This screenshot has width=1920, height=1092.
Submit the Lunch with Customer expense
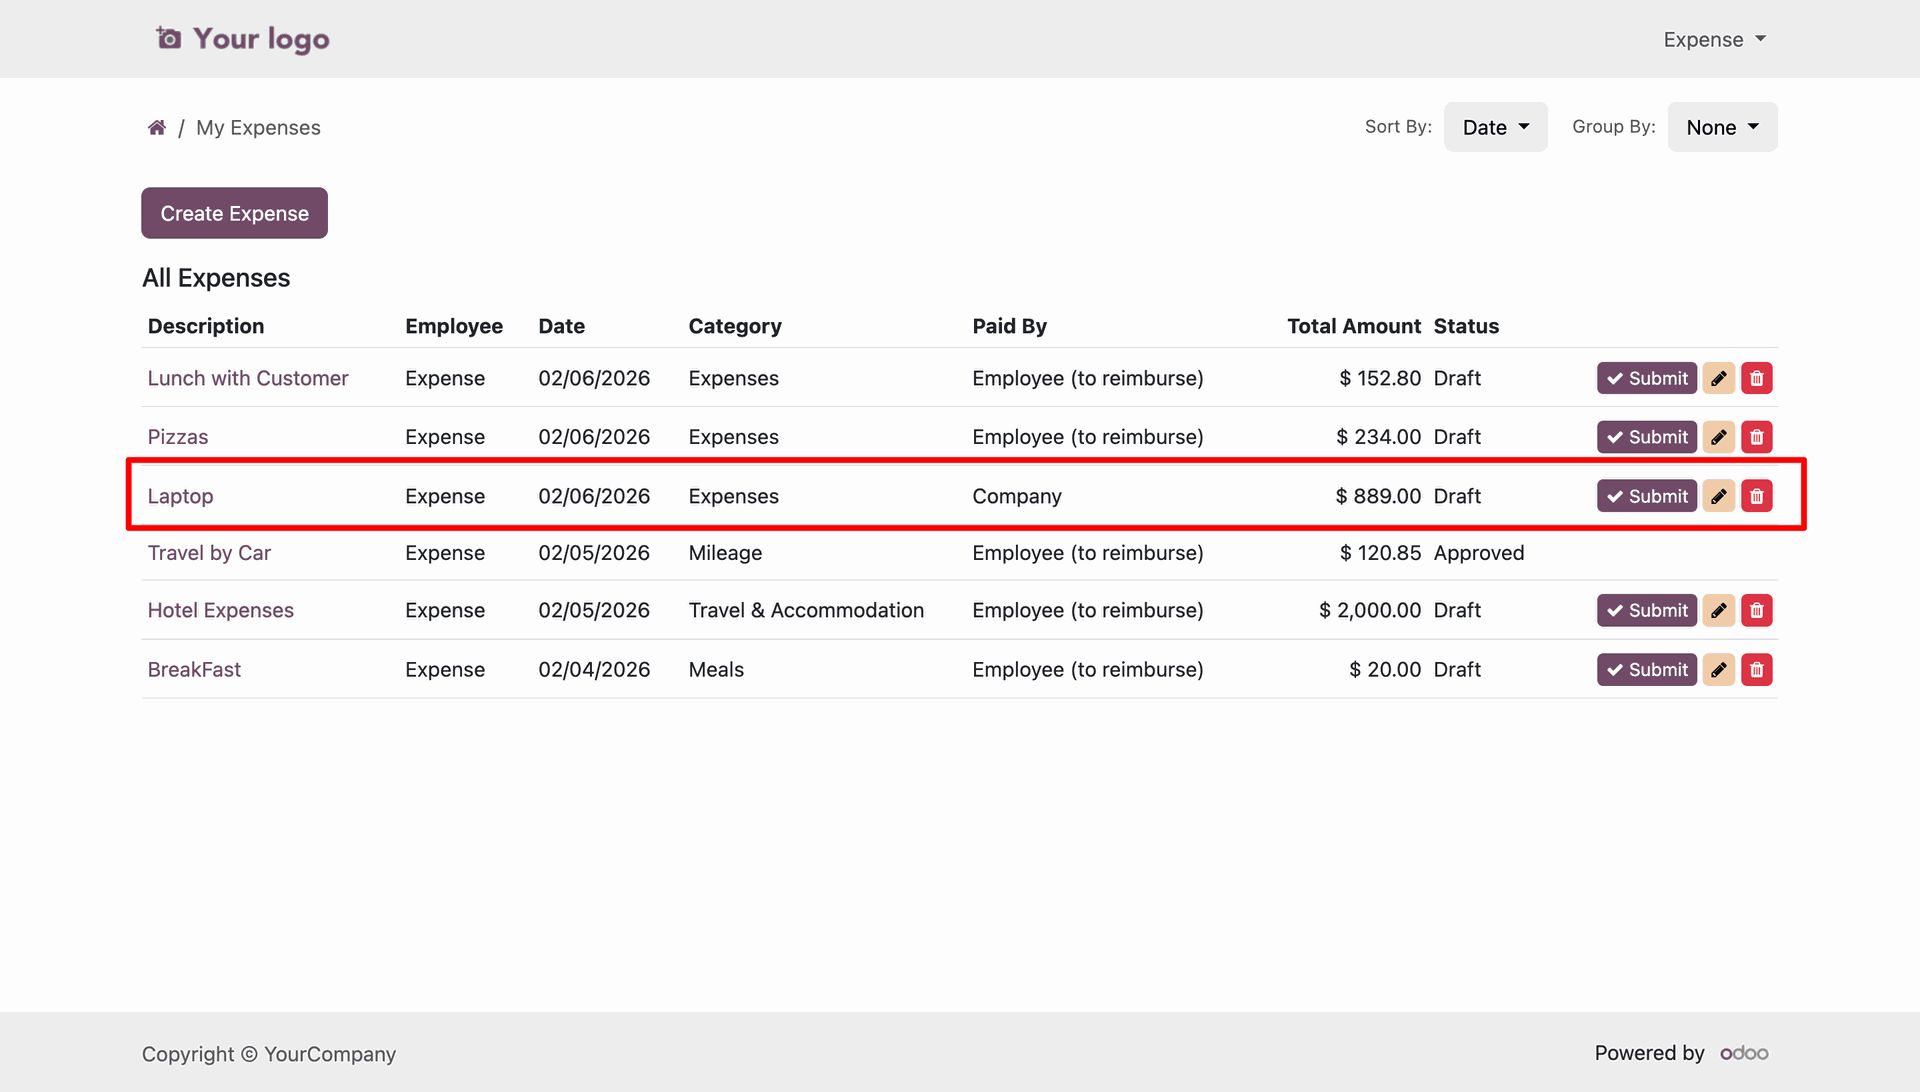tap(1646, 378)
